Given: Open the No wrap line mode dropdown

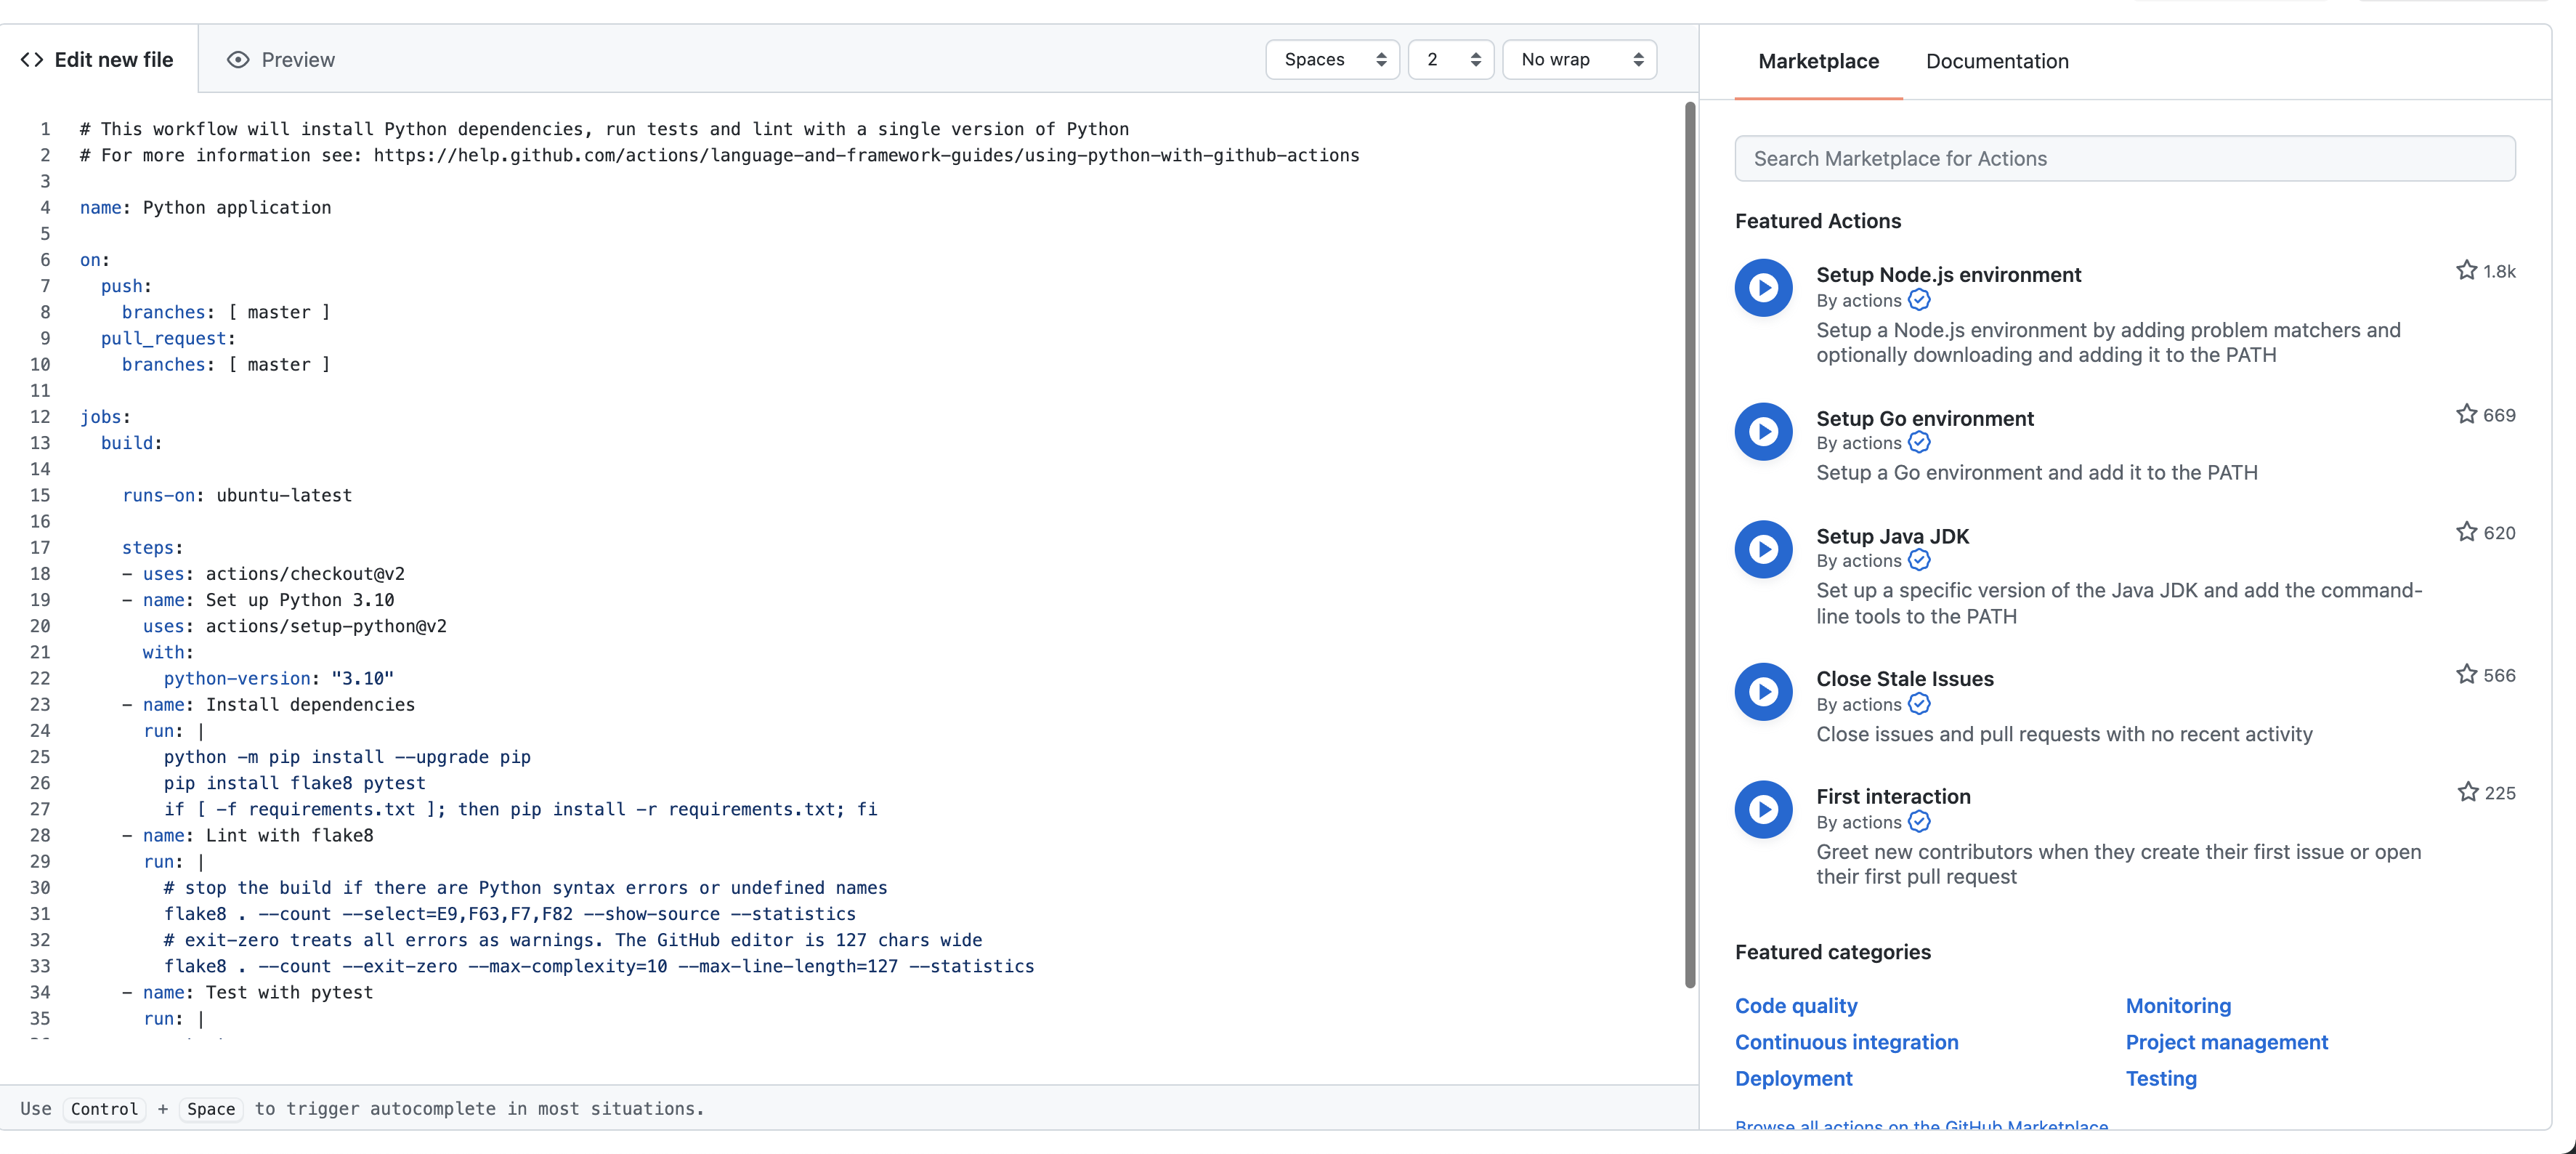Looking at the screenshot, I should tap(1579, 60).
